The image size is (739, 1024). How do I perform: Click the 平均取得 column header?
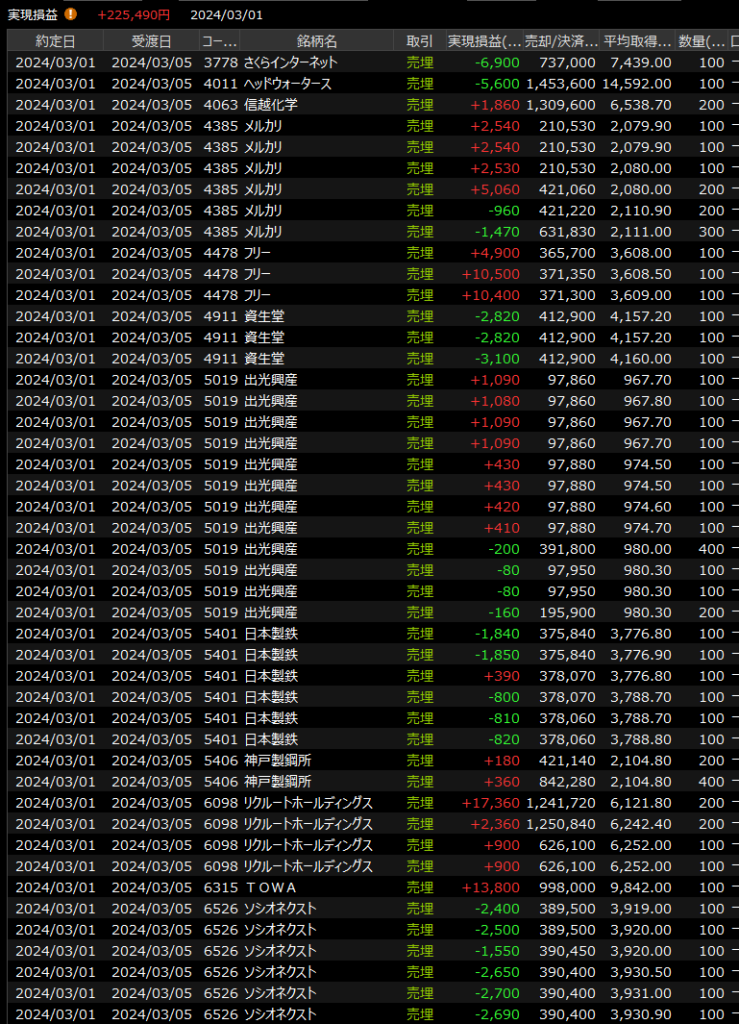coord(637,41)
